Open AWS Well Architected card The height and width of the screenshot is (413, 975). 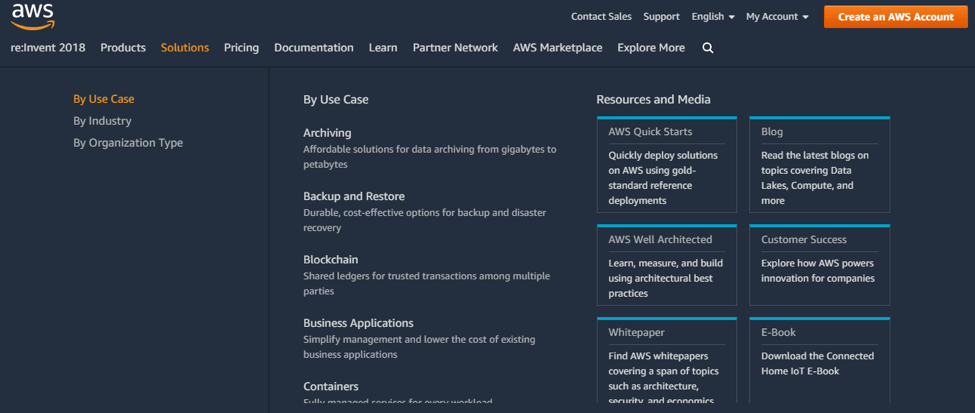click(x=667, y=265)
